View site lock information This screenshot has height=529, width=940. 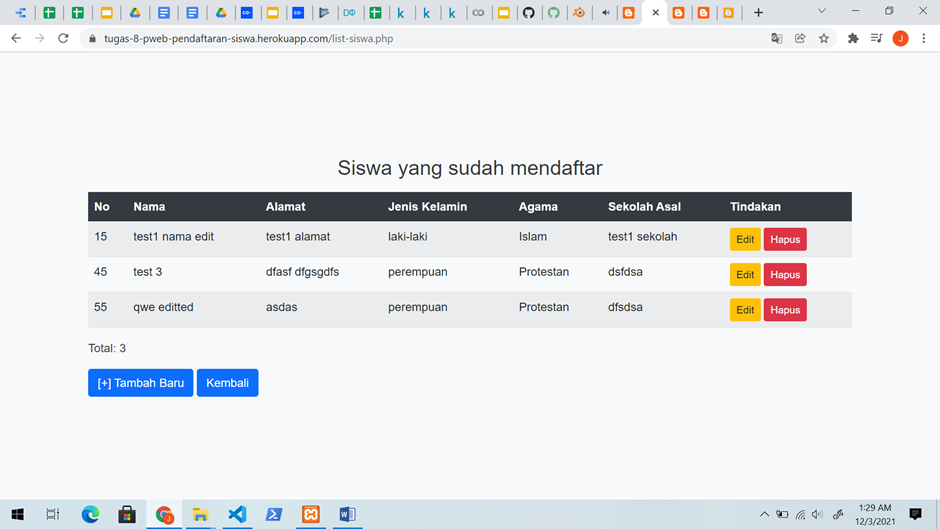pos(92,38)
